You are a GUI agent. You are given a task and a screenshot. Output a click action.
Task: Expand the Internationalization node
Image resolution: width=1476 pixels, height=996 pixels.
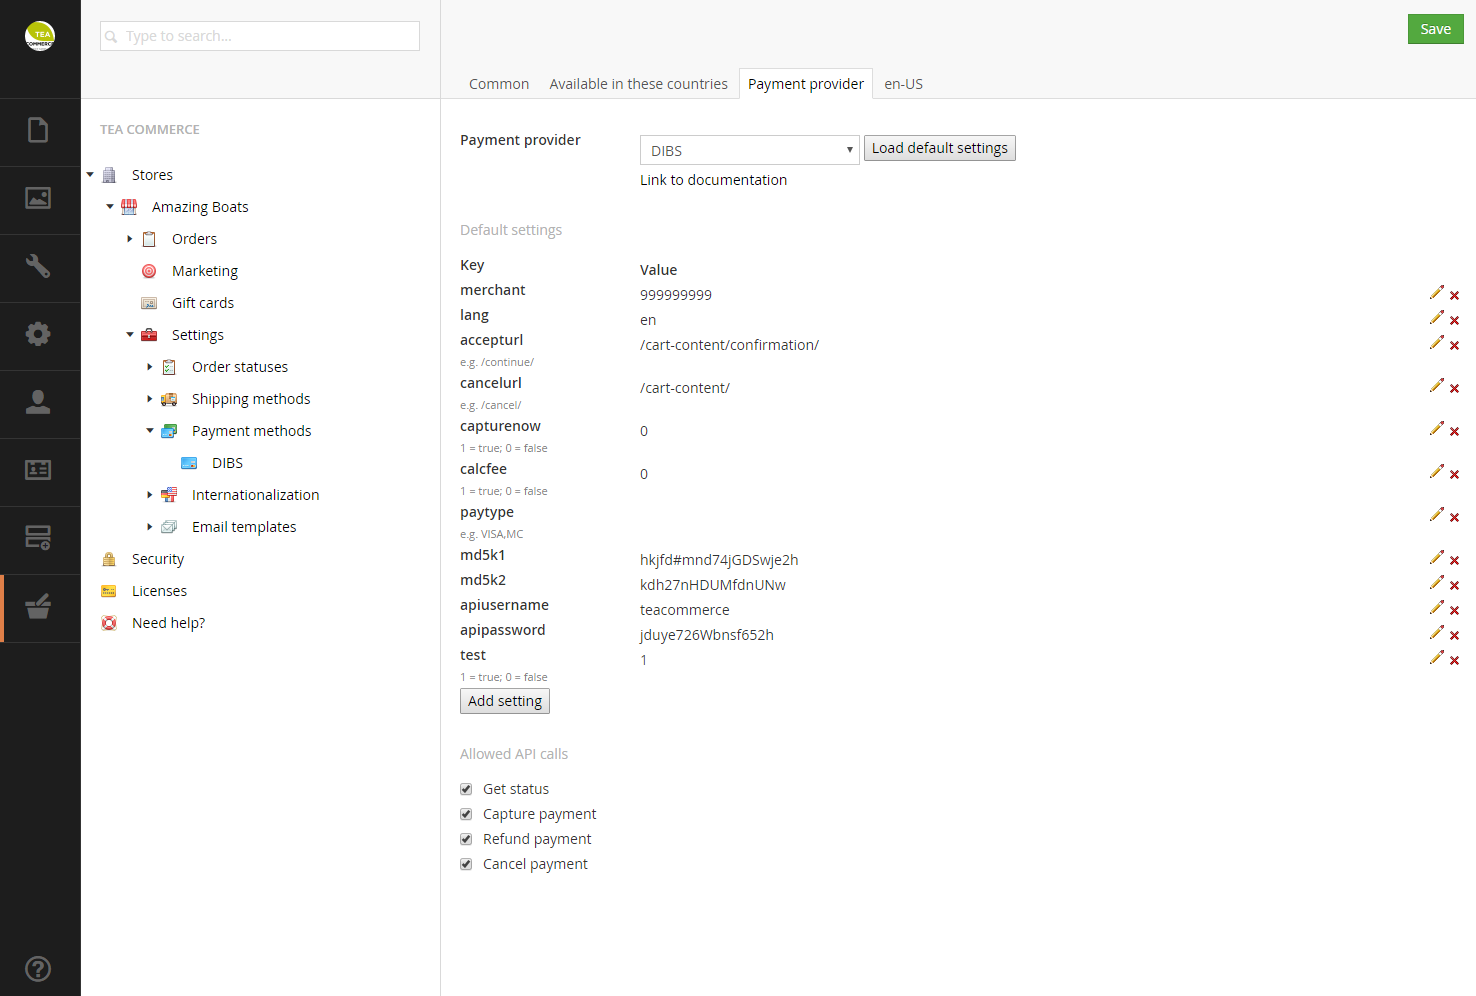[150, 495]
